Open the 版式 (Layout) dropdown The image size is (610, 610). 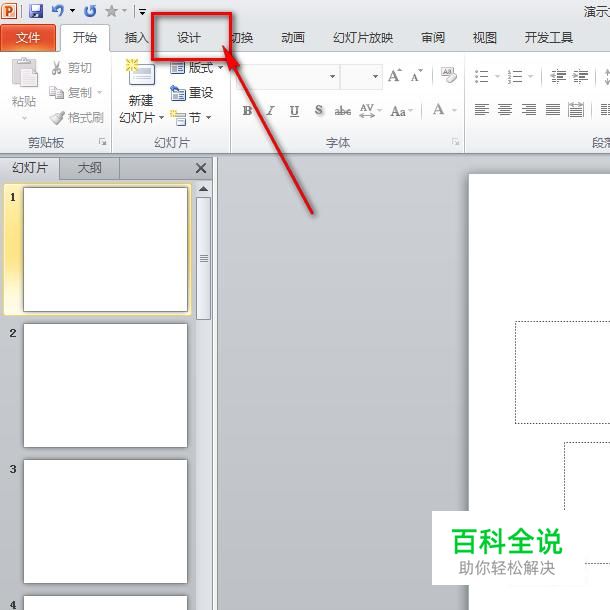(197, 68)
